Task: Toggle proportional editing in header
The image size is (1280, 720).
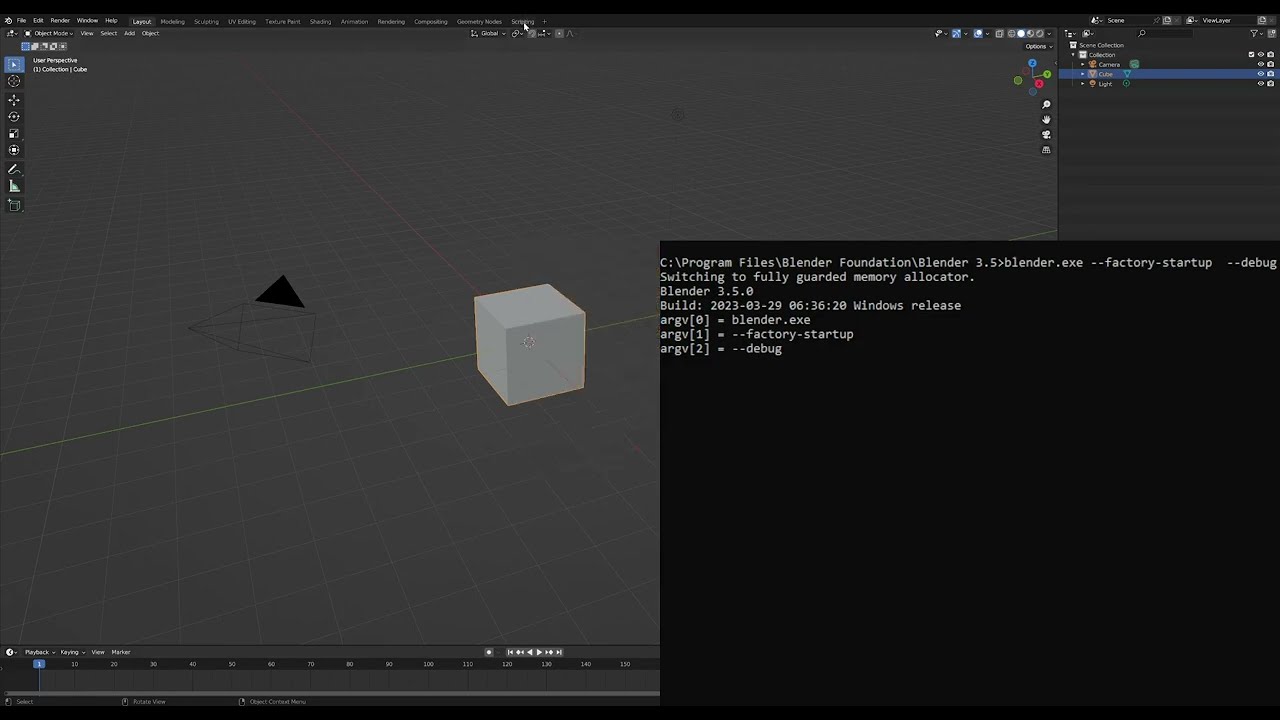Action: point(559,33)
